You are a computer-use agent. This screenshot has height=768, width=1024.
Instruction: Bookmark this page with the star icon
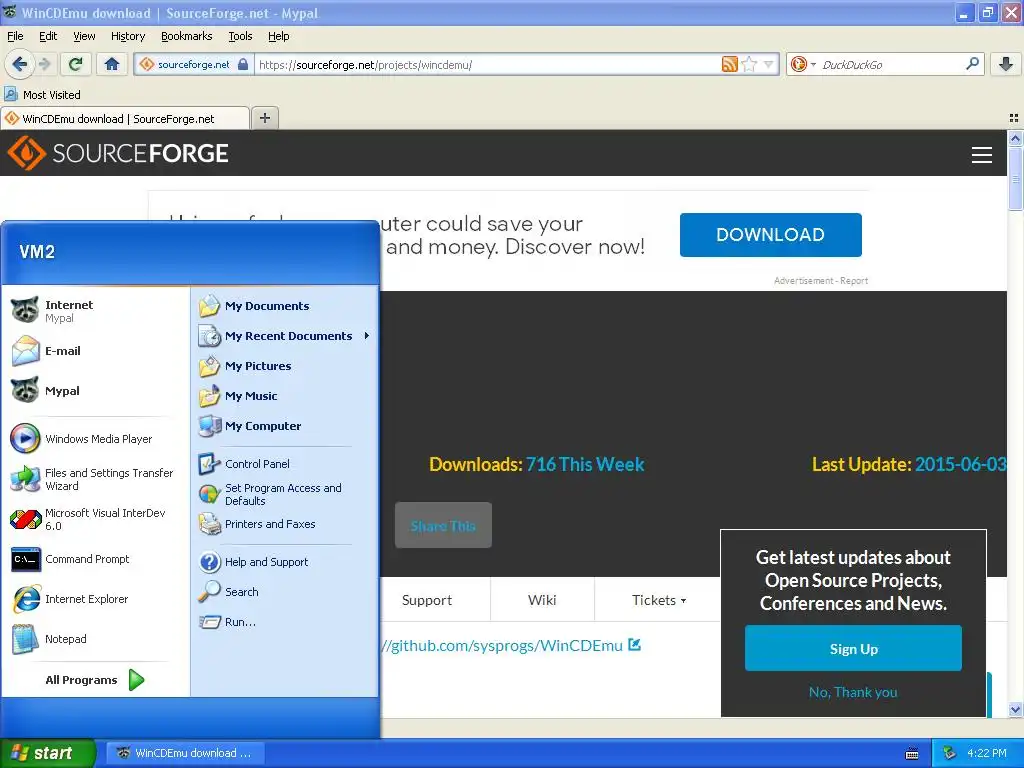point(749,64)
